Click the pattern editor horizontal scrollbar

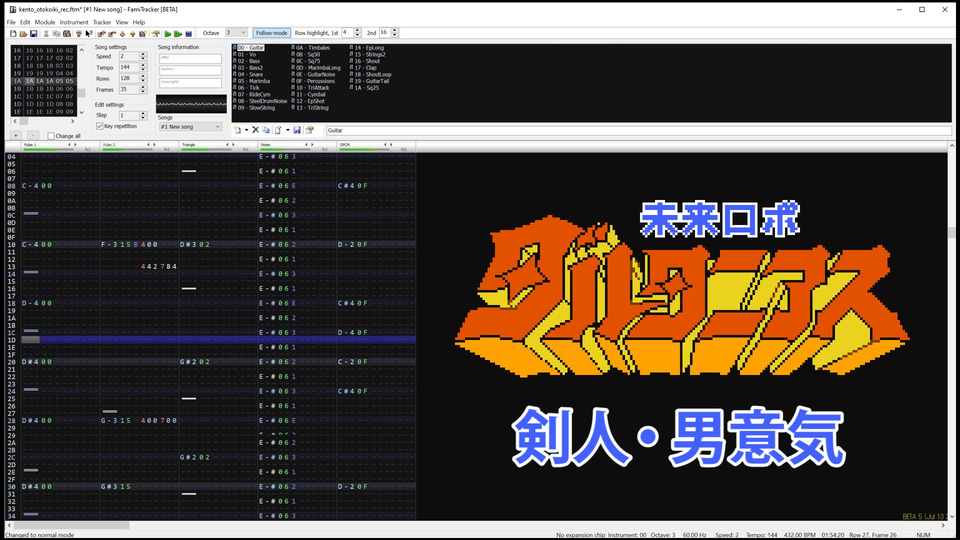479,525
